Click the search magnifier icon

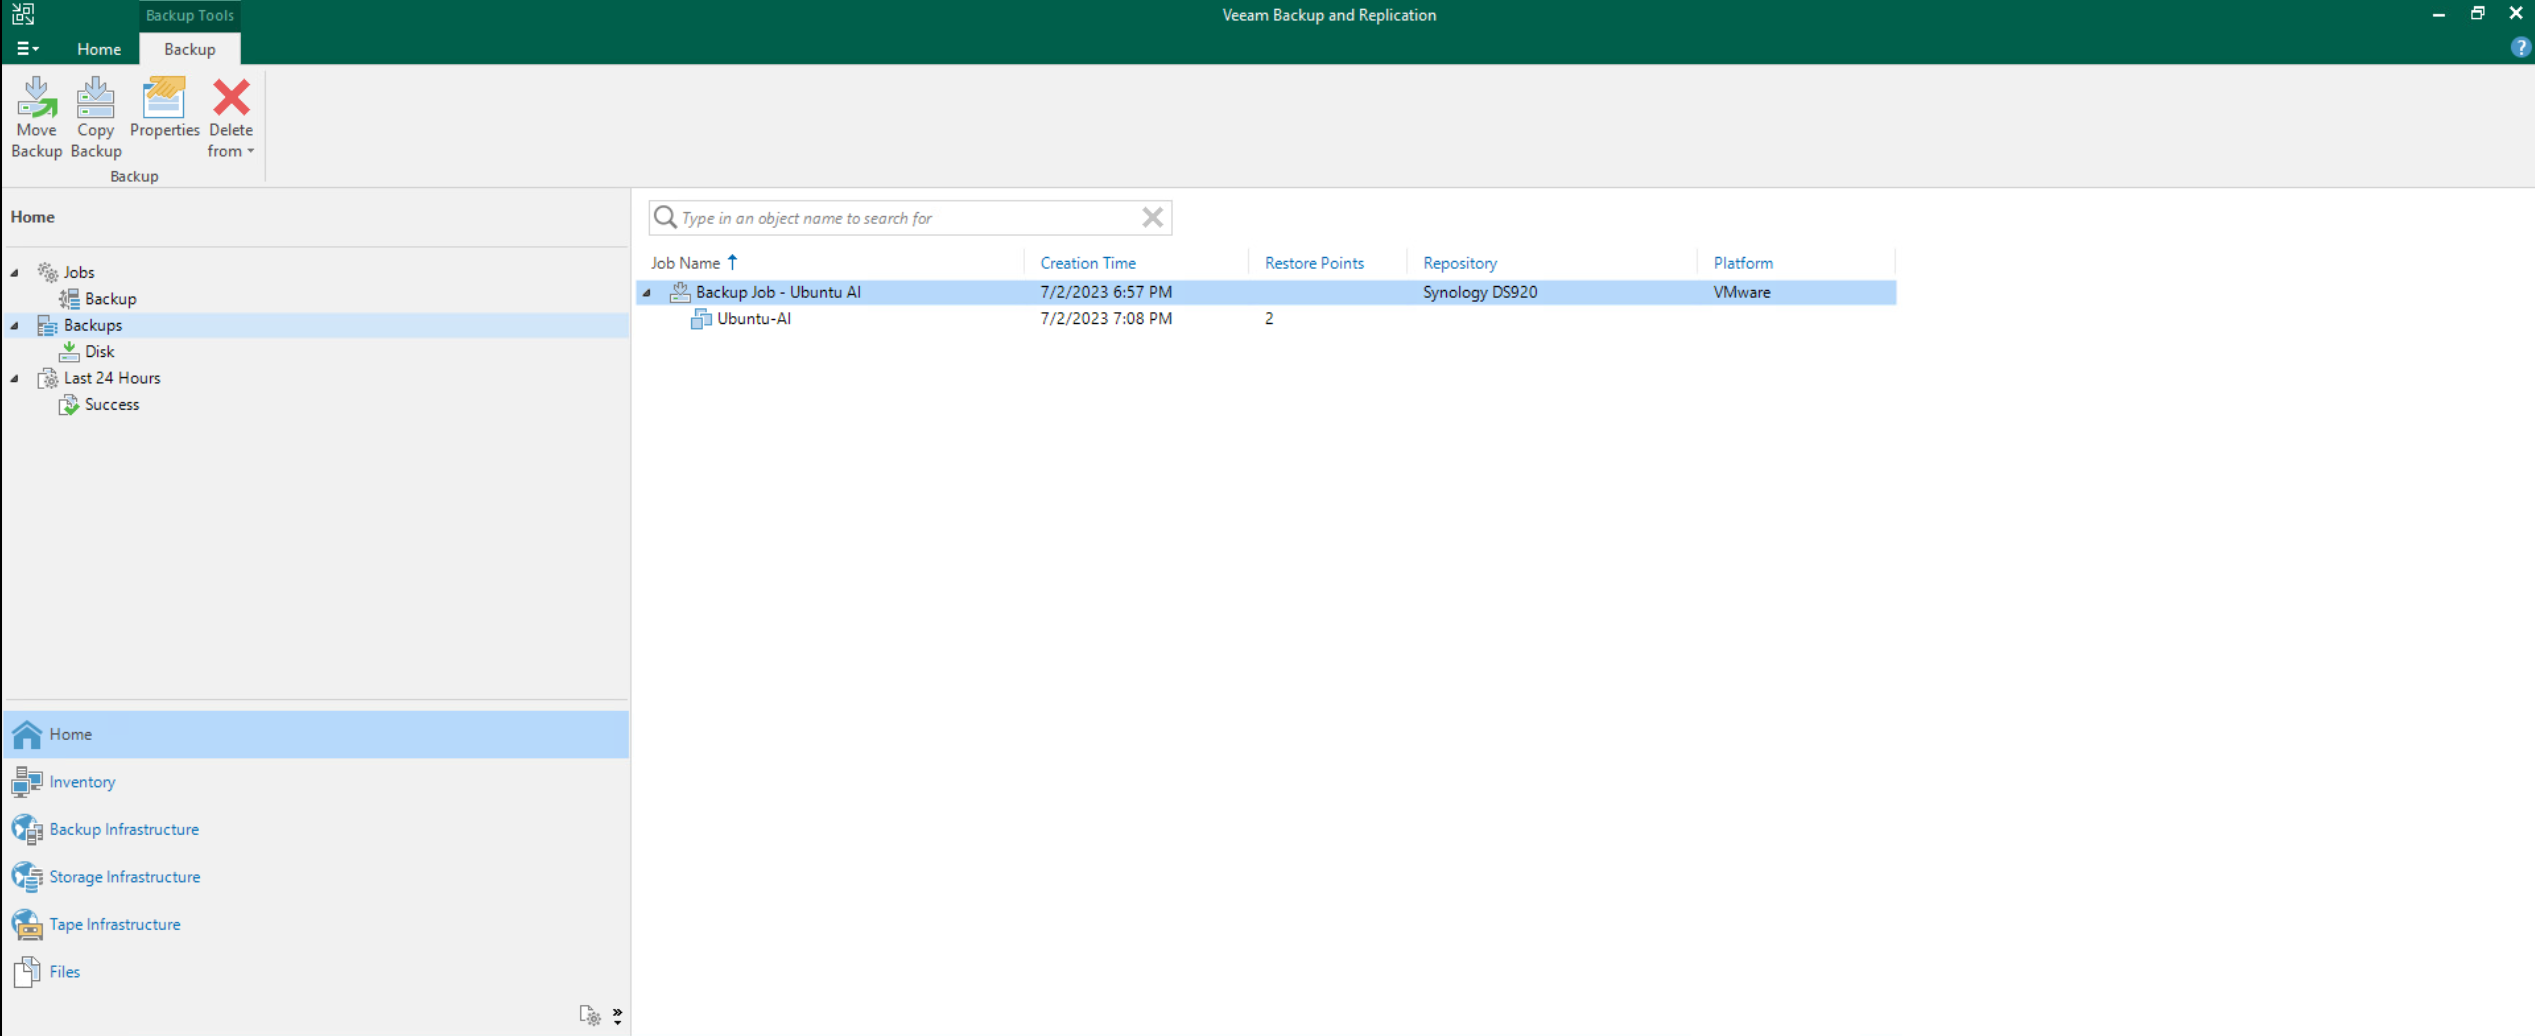tap(665, 217)
